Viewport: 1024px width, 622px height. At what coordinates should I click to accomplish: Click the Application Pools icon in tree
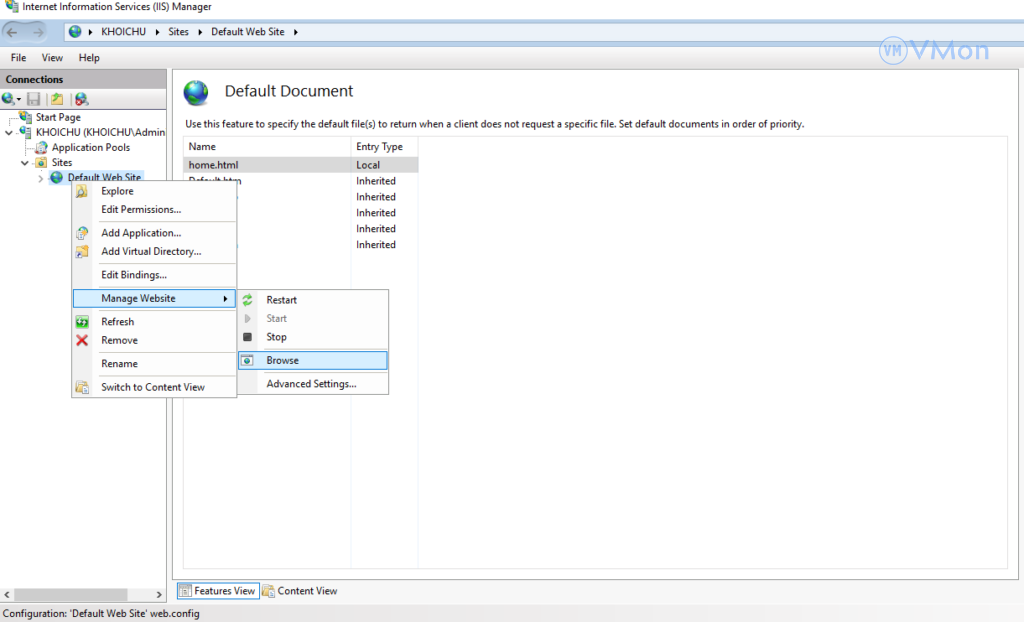click(x=41, y=147)
